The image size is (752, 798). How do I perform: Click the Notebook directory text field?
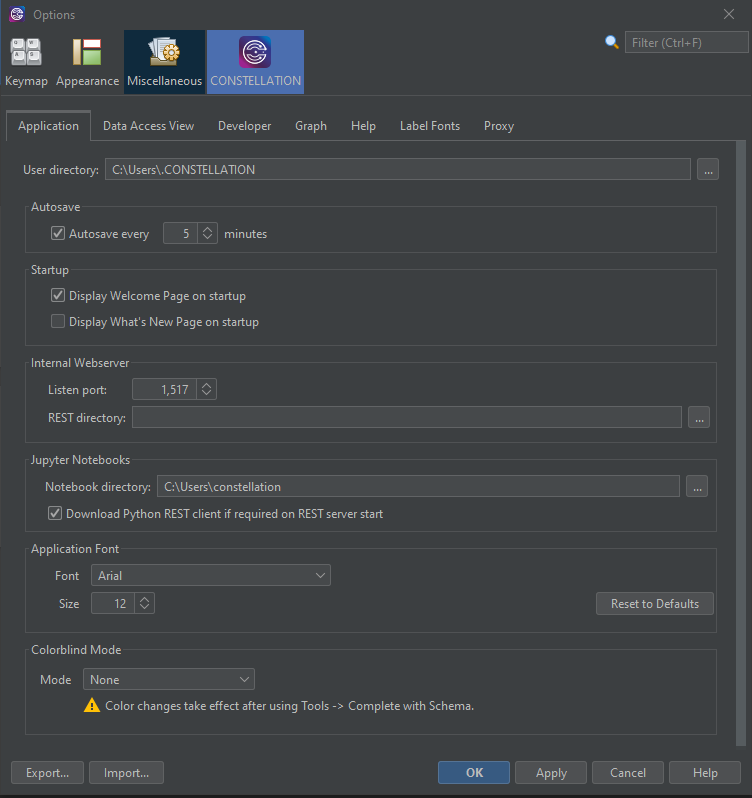tap(418, 486)
